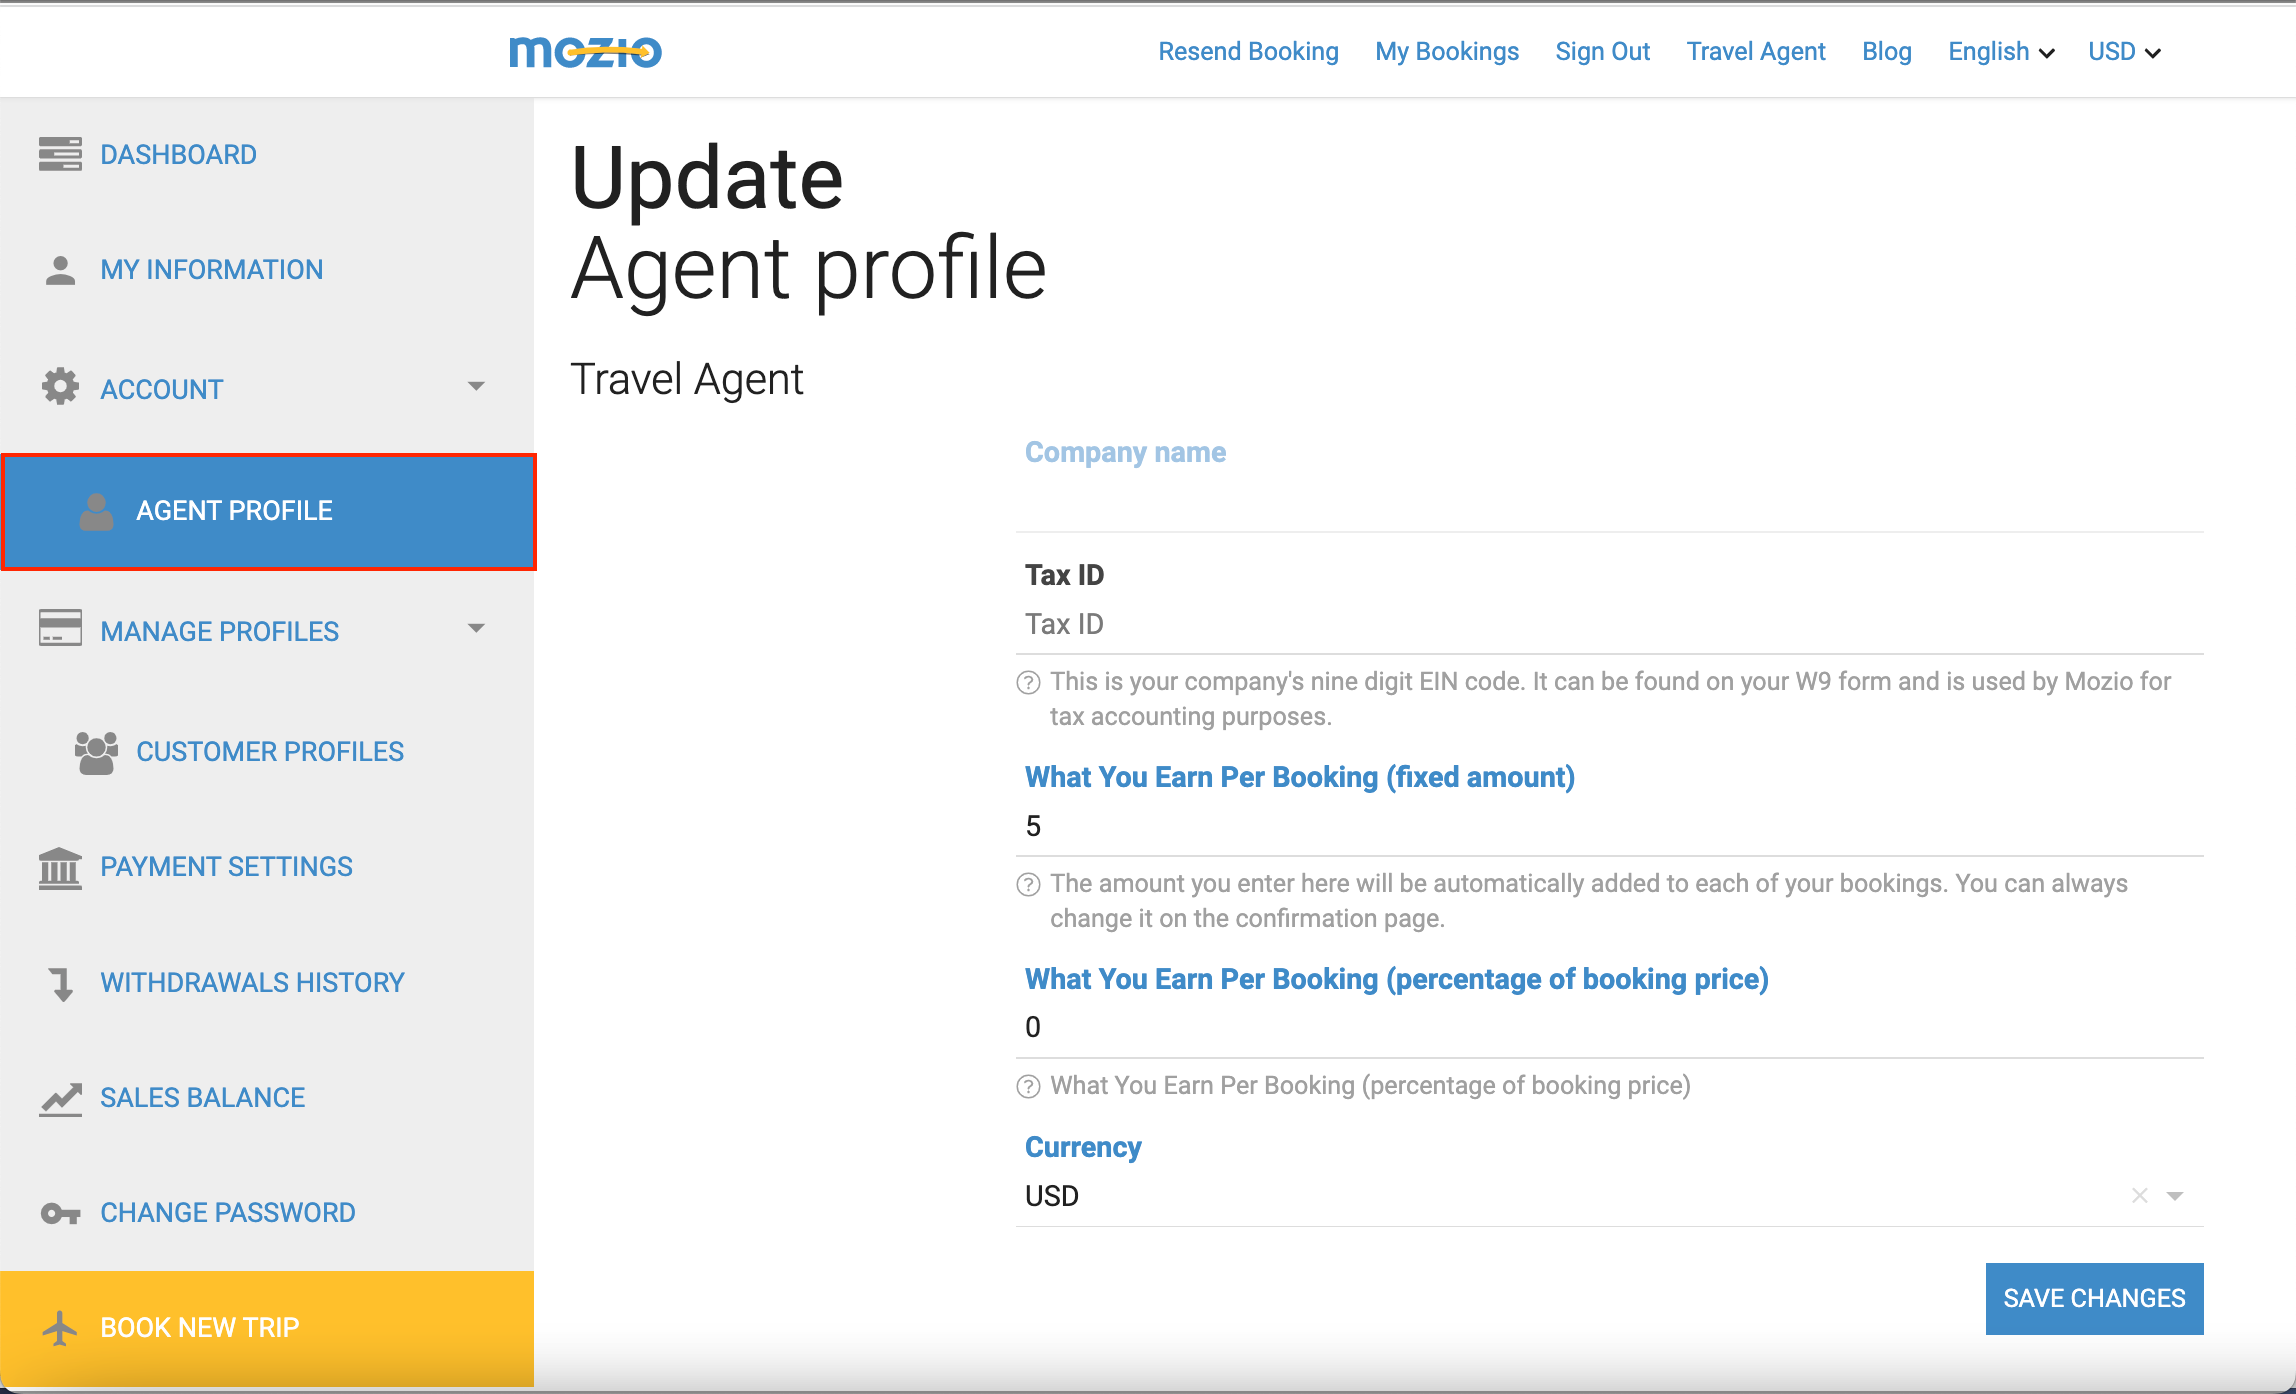Open the Travel Agent menu item
This screenshot has height=1394, width=2296.
coord(1756,51)
